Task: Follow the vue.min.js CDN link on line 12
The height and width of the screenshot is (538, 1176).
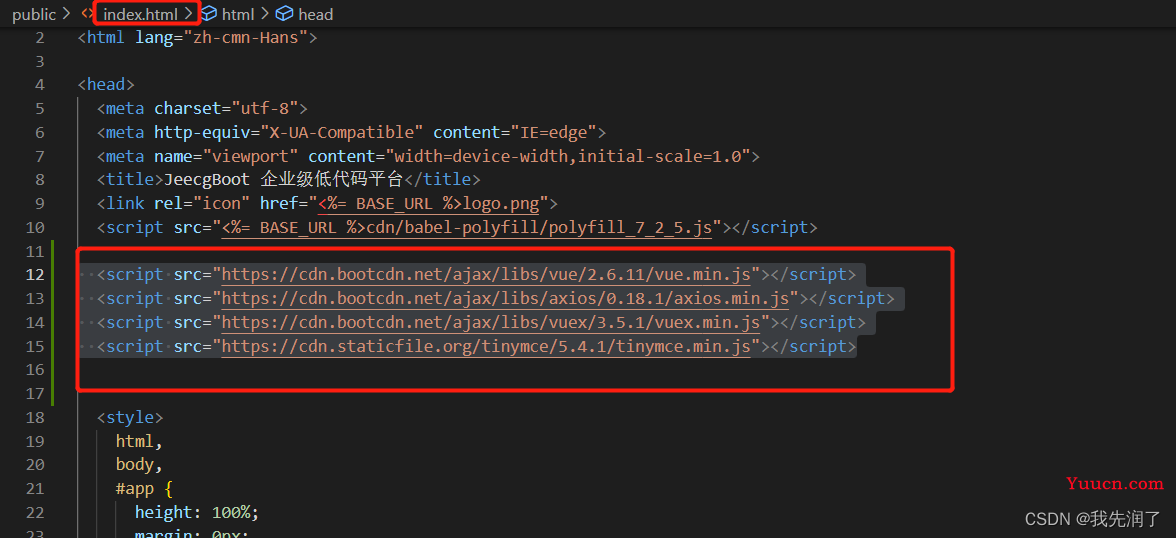Action: point(486,275)
